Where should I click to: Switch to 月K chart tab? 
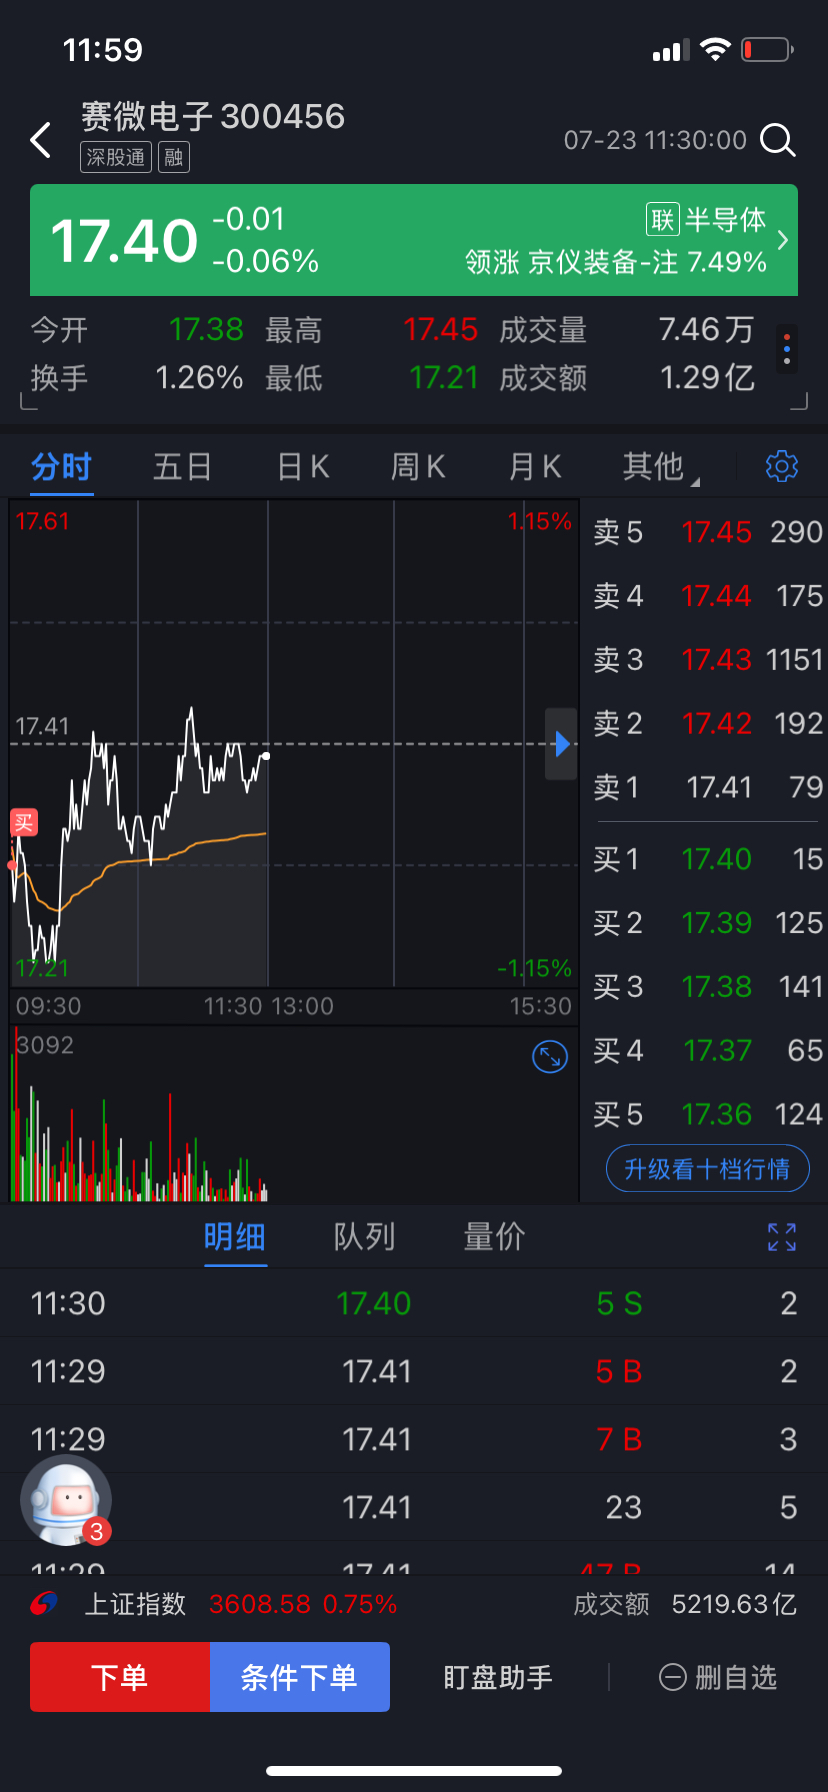click(535, 466)
